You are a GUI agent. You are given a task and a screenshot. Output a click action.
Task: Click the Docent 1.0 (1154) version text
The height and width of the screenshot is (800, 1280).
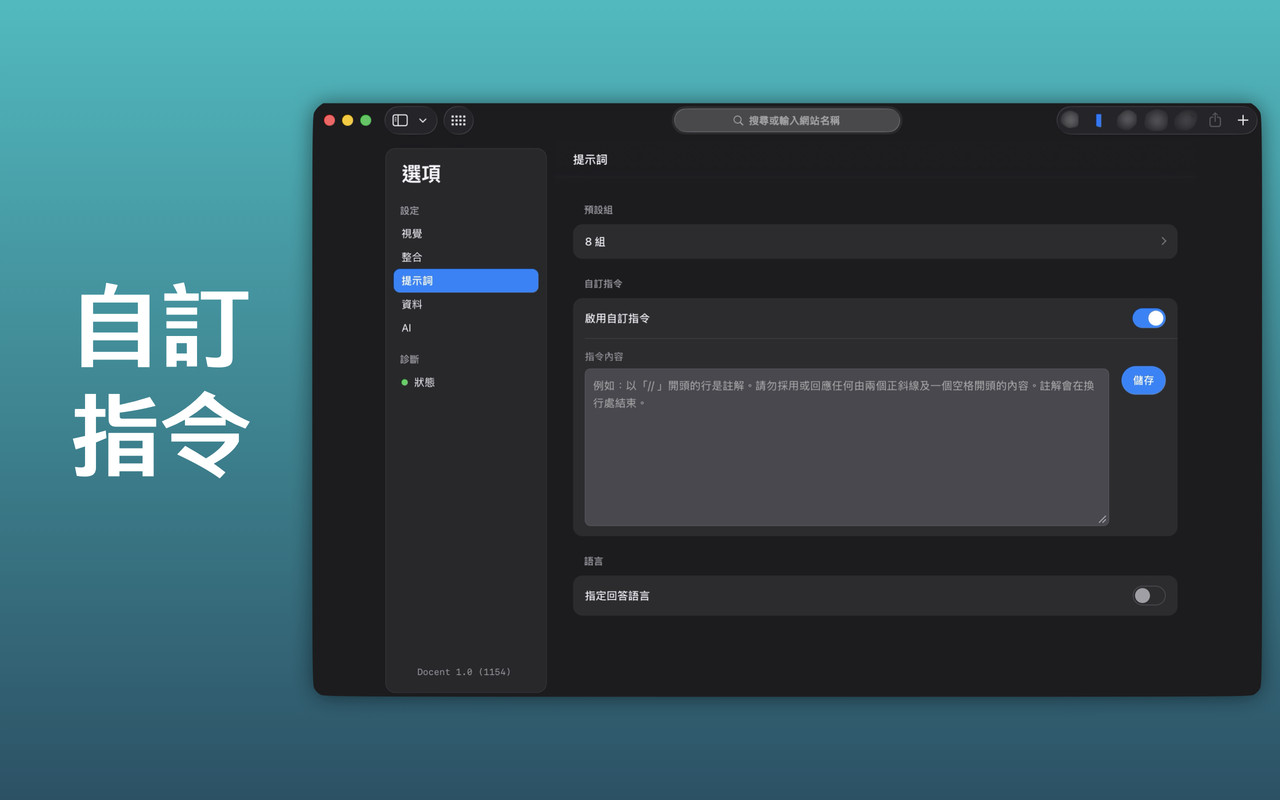pos(464,672)
